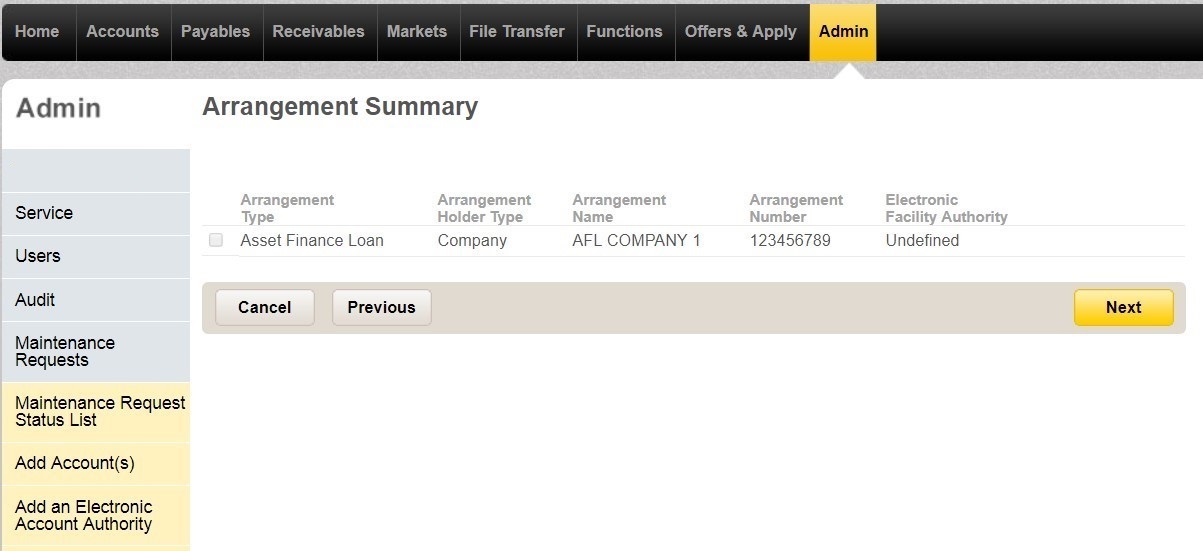Click arrangement number 123456789
Screen dimensions: 1203x551
coord(790,241)
